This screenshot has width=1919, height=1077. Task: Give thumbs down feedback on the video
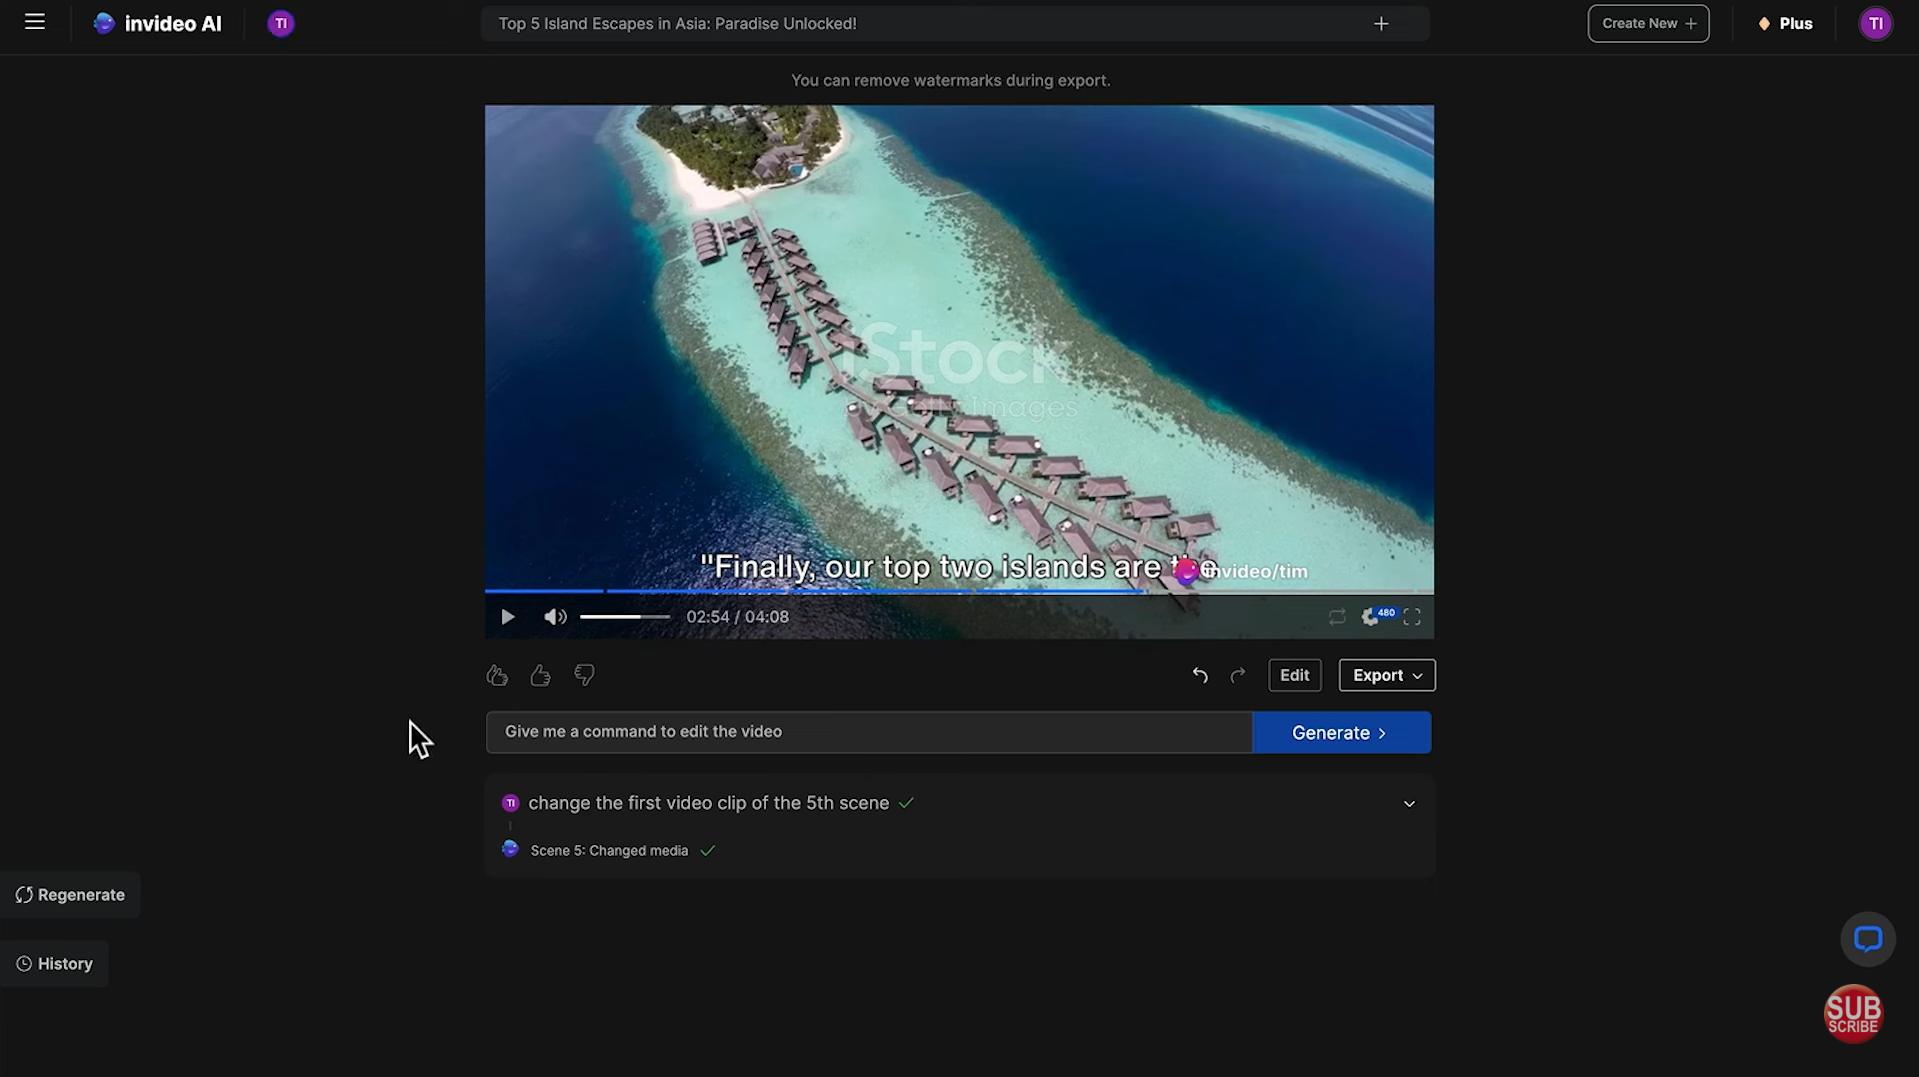pos(584,675)
